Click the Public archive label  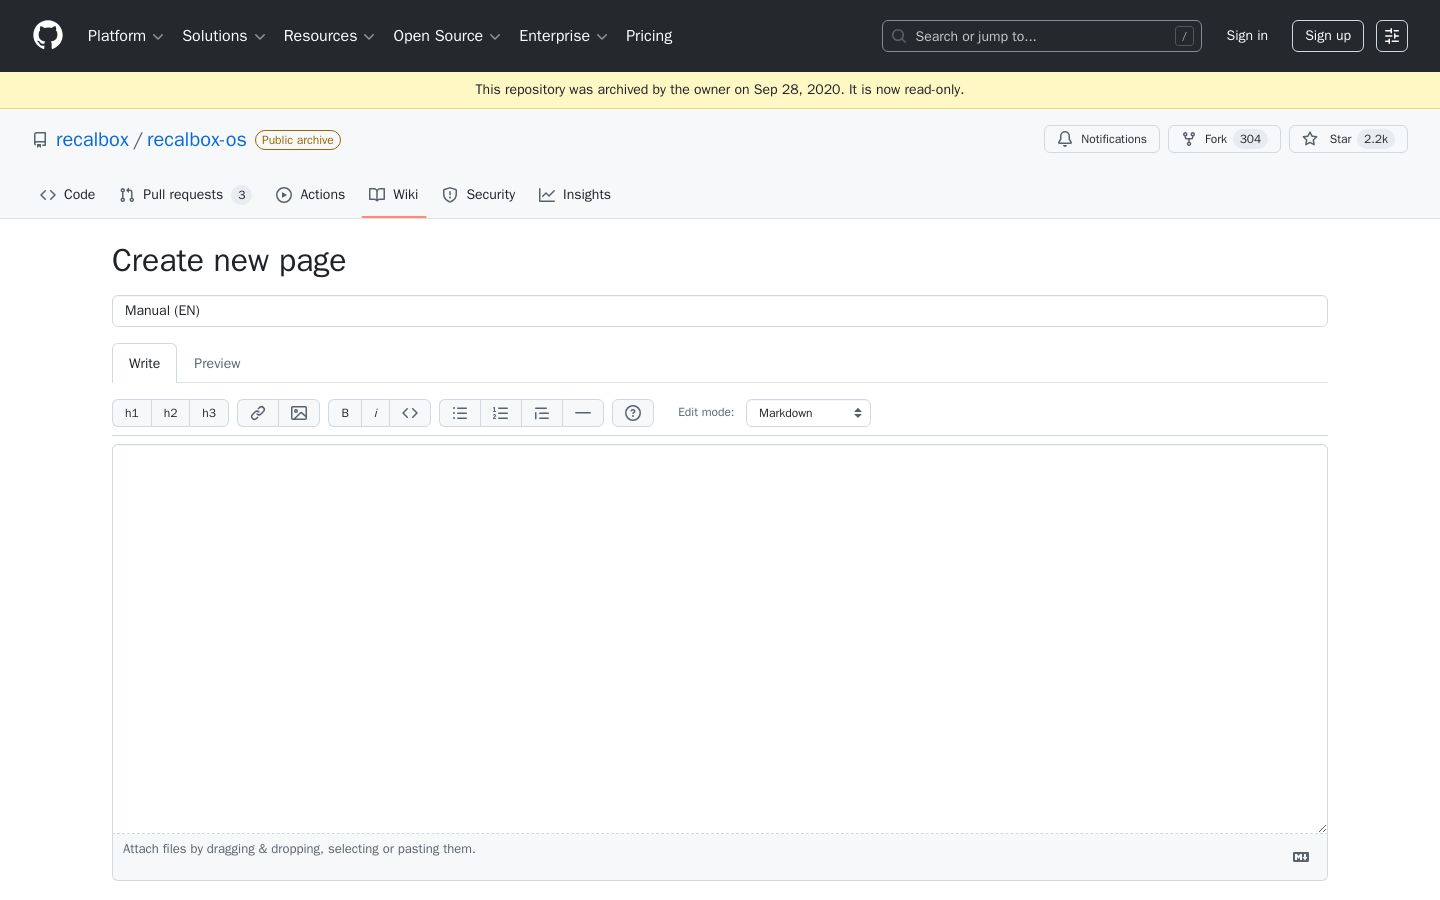pyautogui.click(x=298, y=140)
